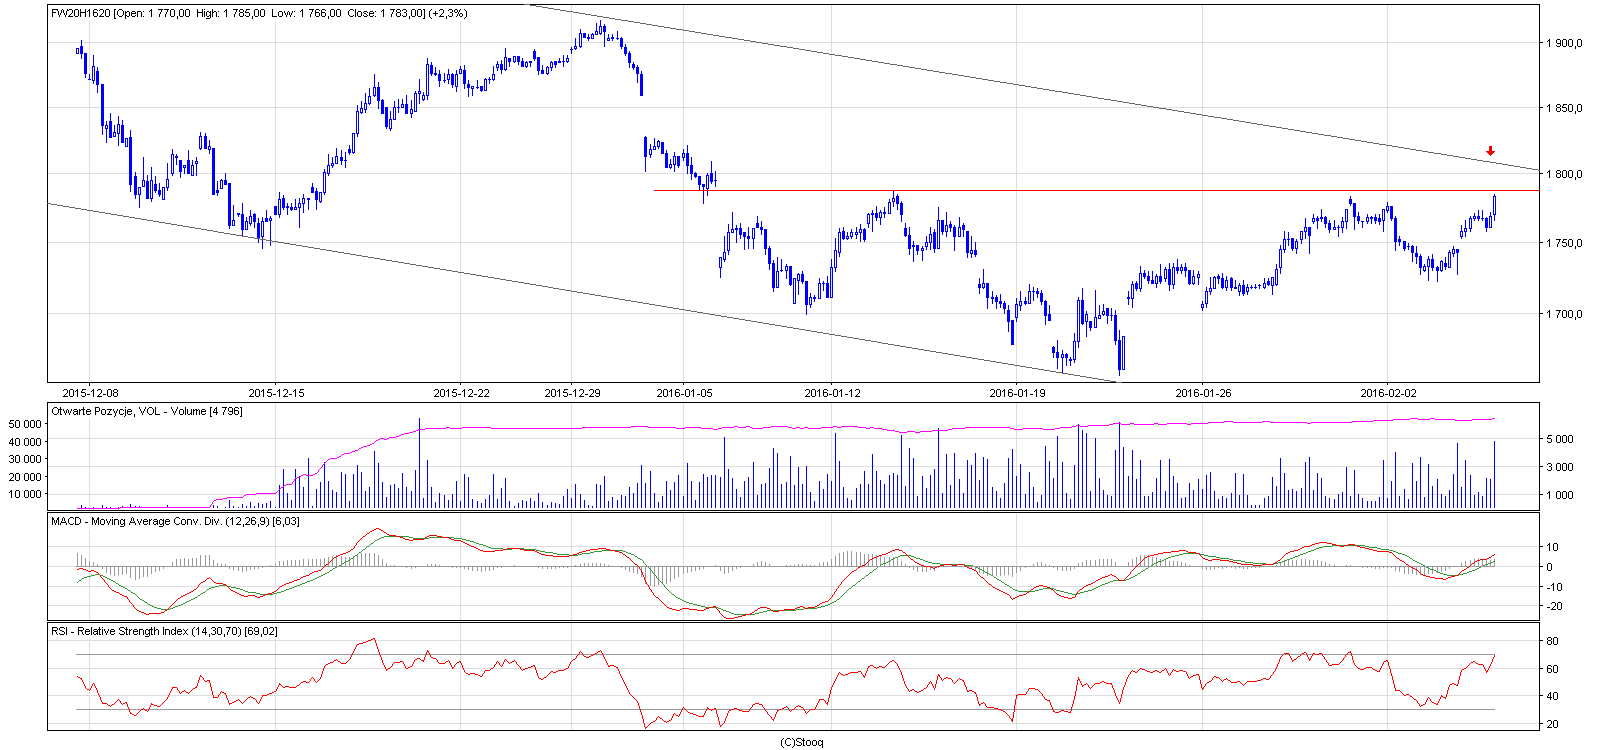
Task: Select the 2016-01-05 date label
Action: pos(684,393)
